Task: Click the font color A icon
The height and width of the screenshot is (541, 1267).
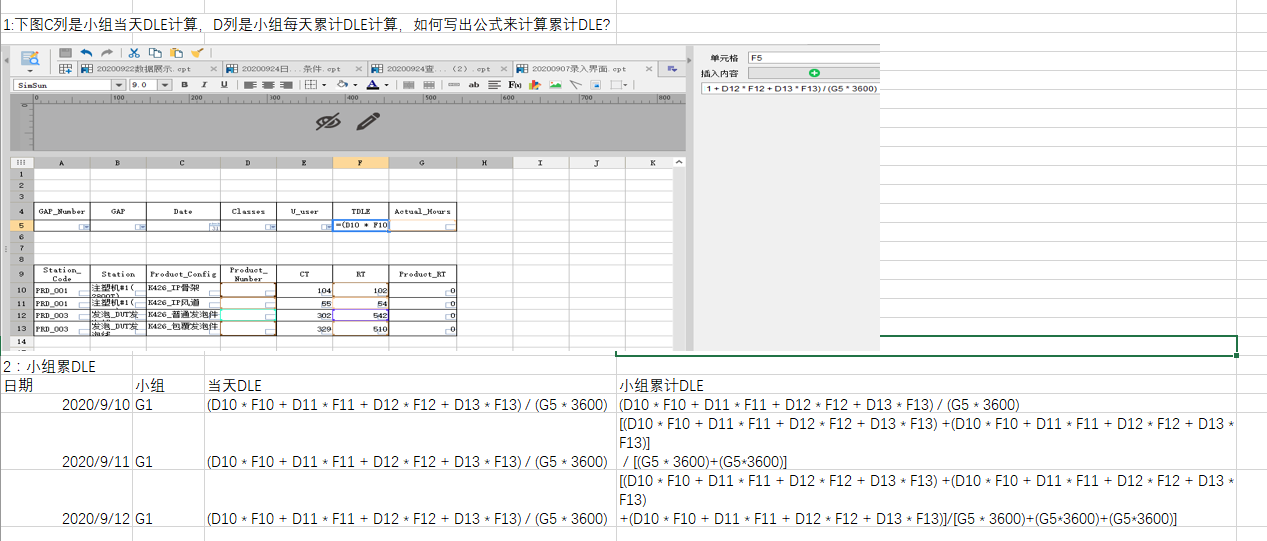Action: [x=372, y=85]
